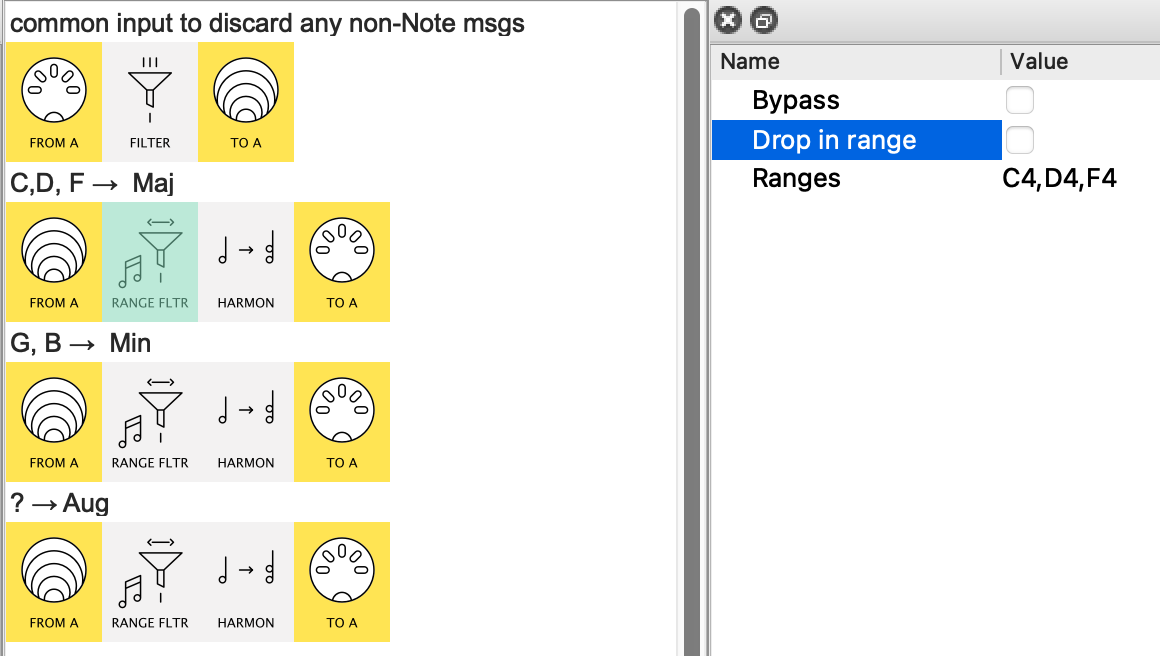Click TO A output in common input row

pos(246,102)
